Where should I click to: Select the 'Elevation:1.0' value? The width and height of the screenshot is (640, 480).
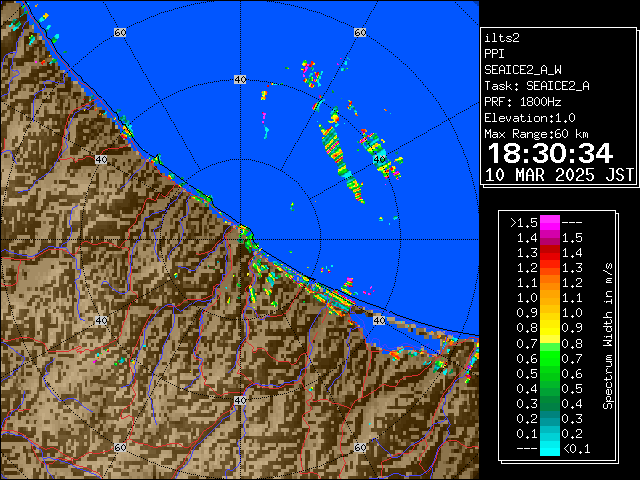(x=529, y=118)
